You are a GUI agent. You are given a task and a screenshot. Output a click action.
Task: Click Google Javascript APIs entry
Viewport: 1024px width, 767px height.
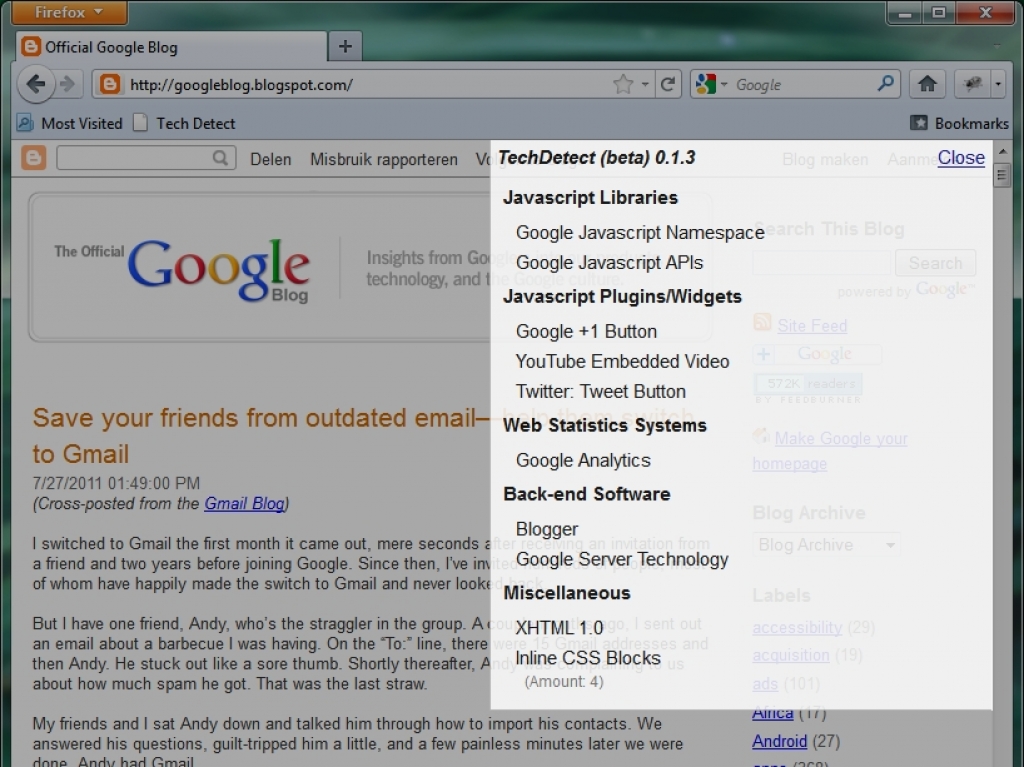[609, 263]
